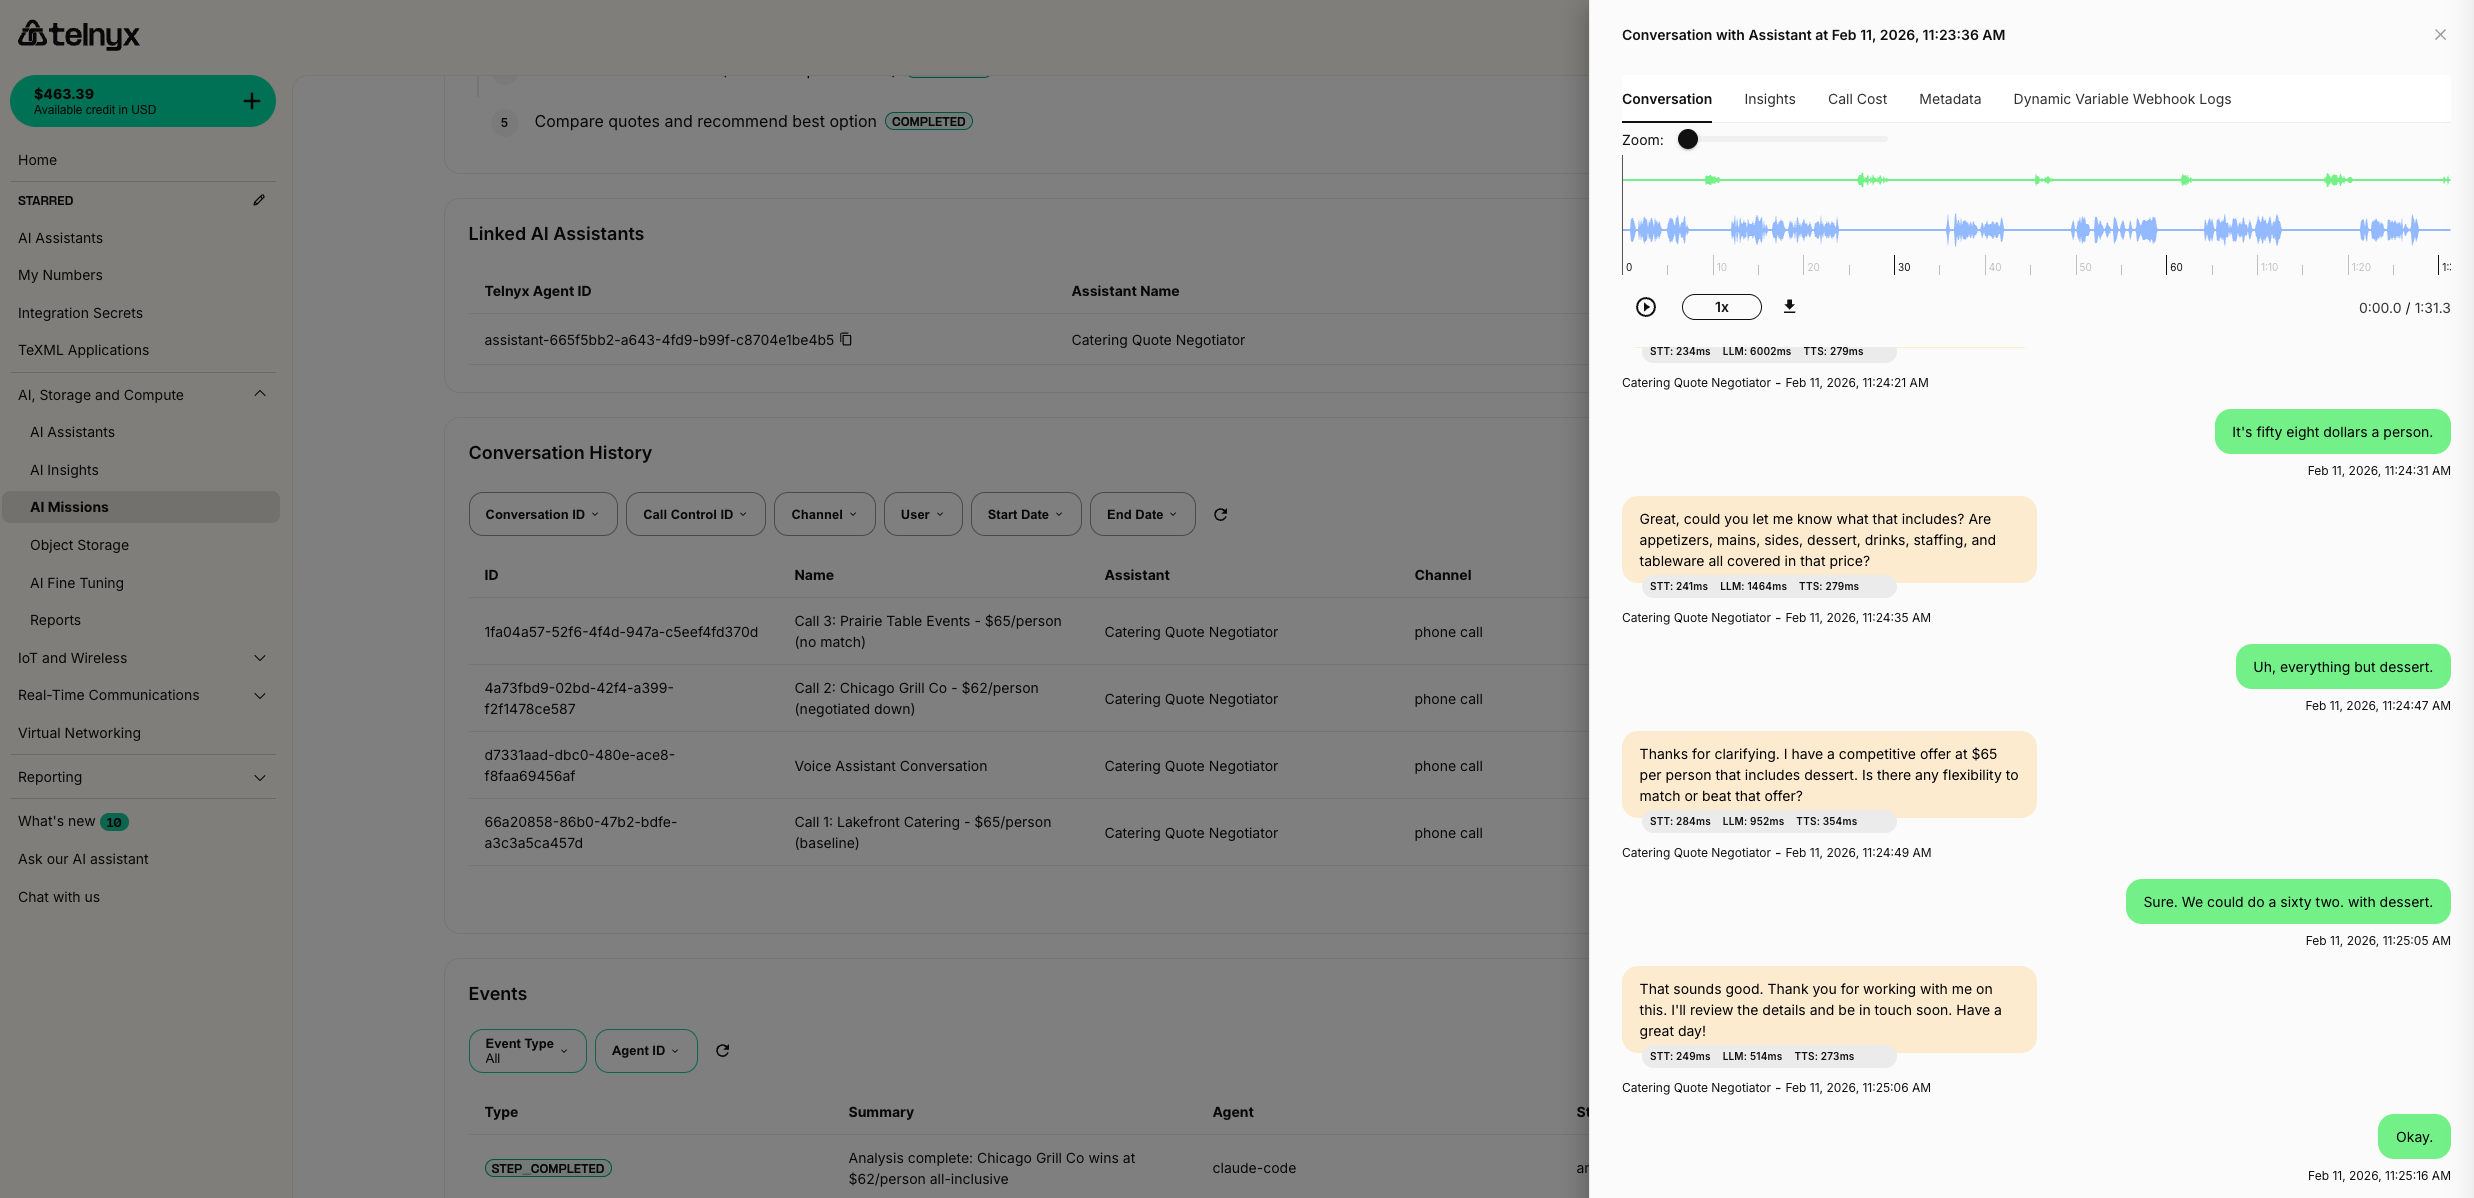The height and width of the screenshot is (1198, 2474).
Task: Open the Start Date filter
Action: click(x=1025, y=514)
